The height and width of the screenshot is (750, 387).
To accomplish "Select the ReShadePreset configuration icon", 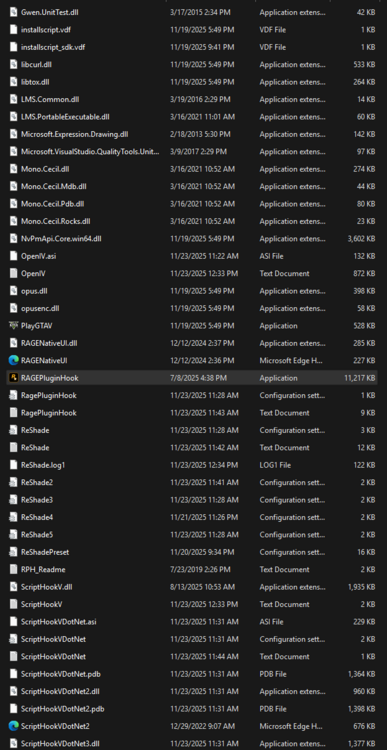I will (x=13, y=552).
